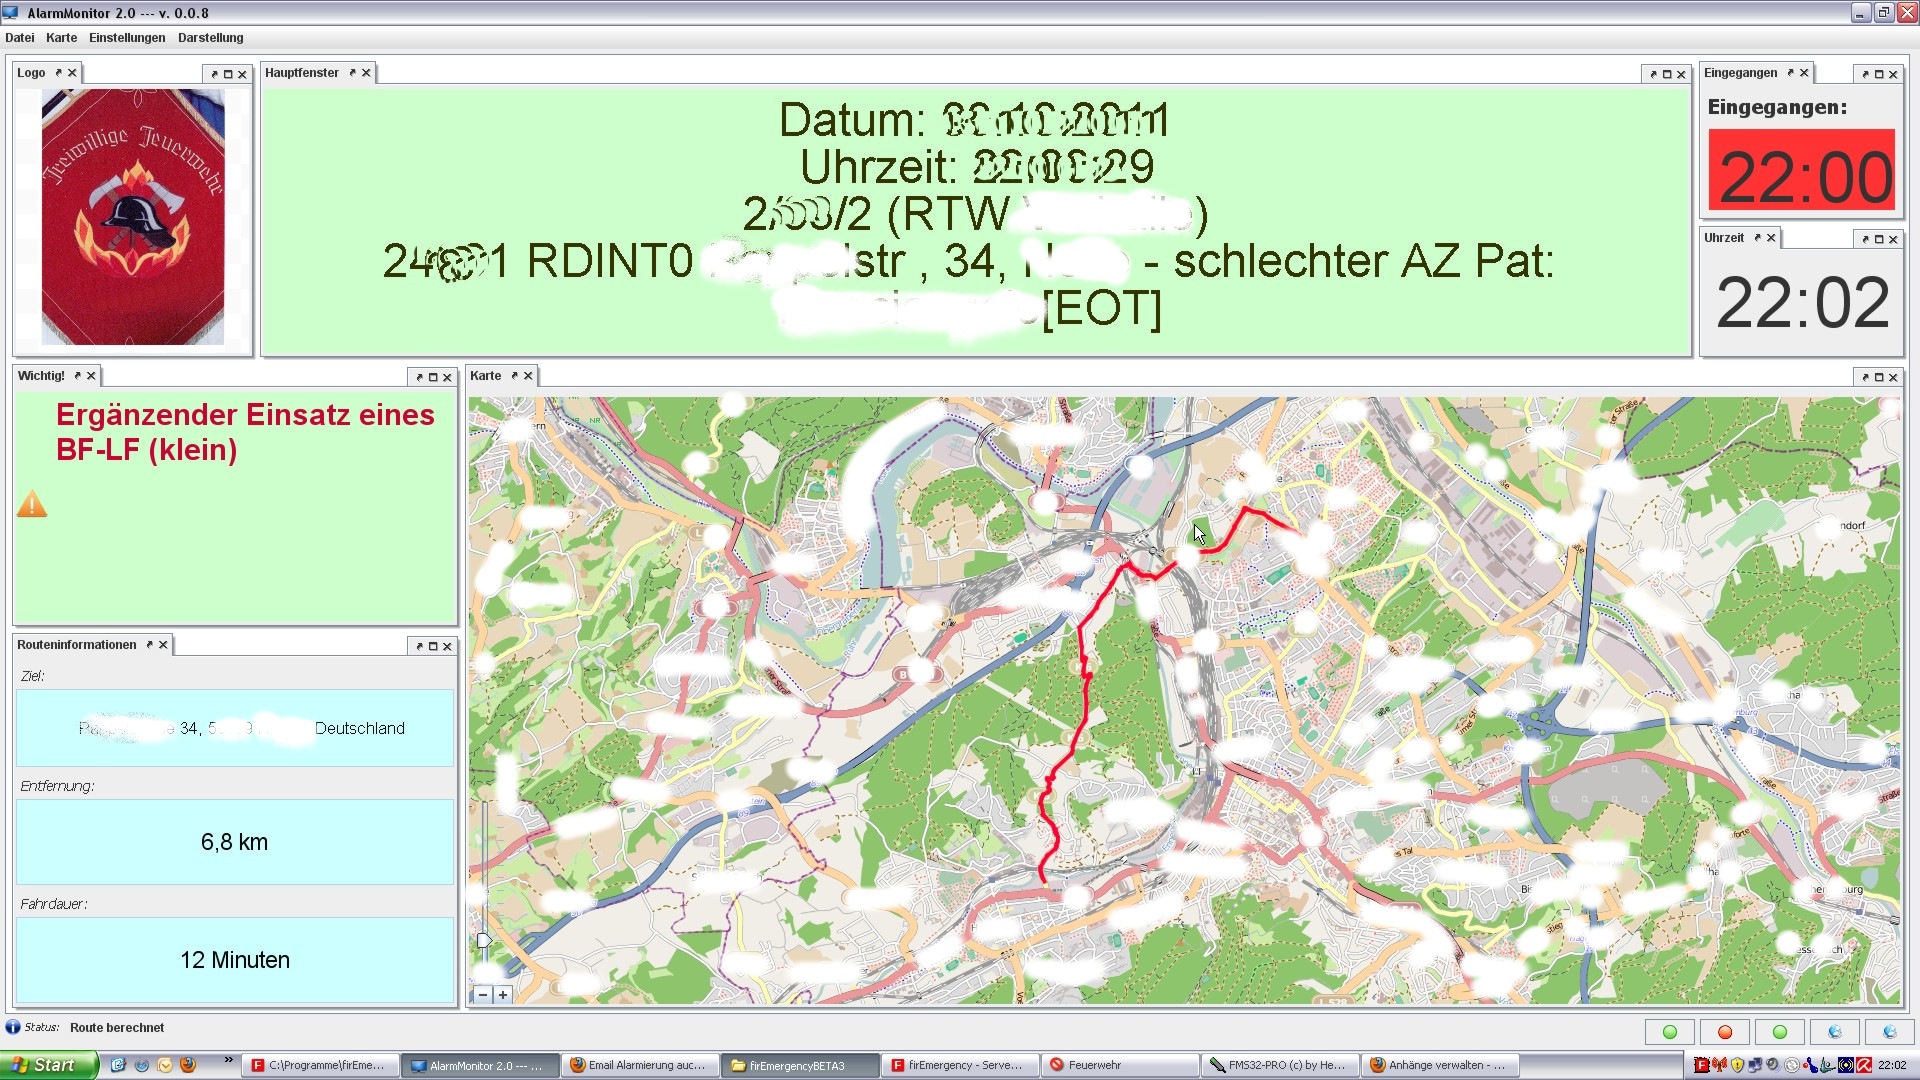Expand quick launch overflow chevron
Viewport: 1920px width, 1080px height.
click(228, 1060)
